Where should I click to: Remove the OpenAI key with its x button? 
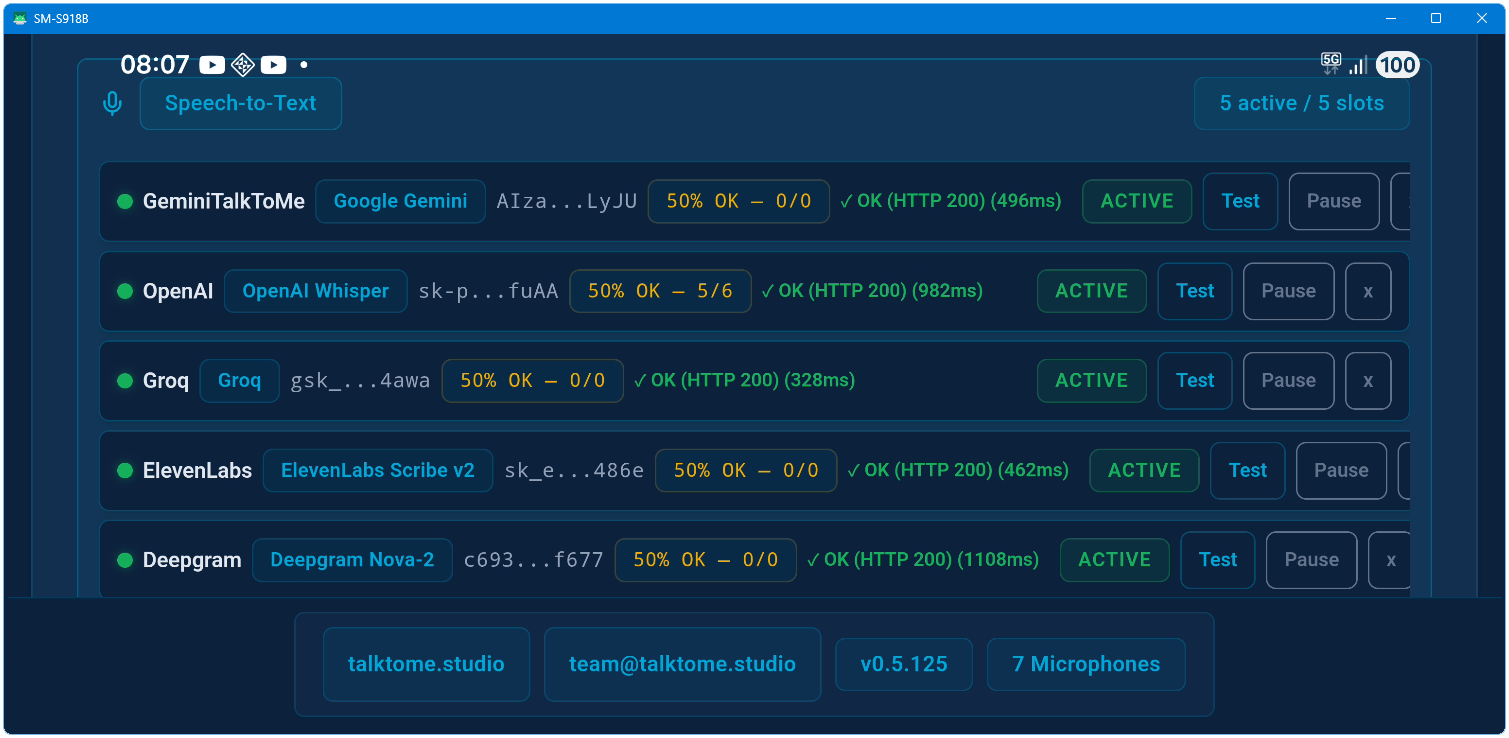(x=1368, y=291)
